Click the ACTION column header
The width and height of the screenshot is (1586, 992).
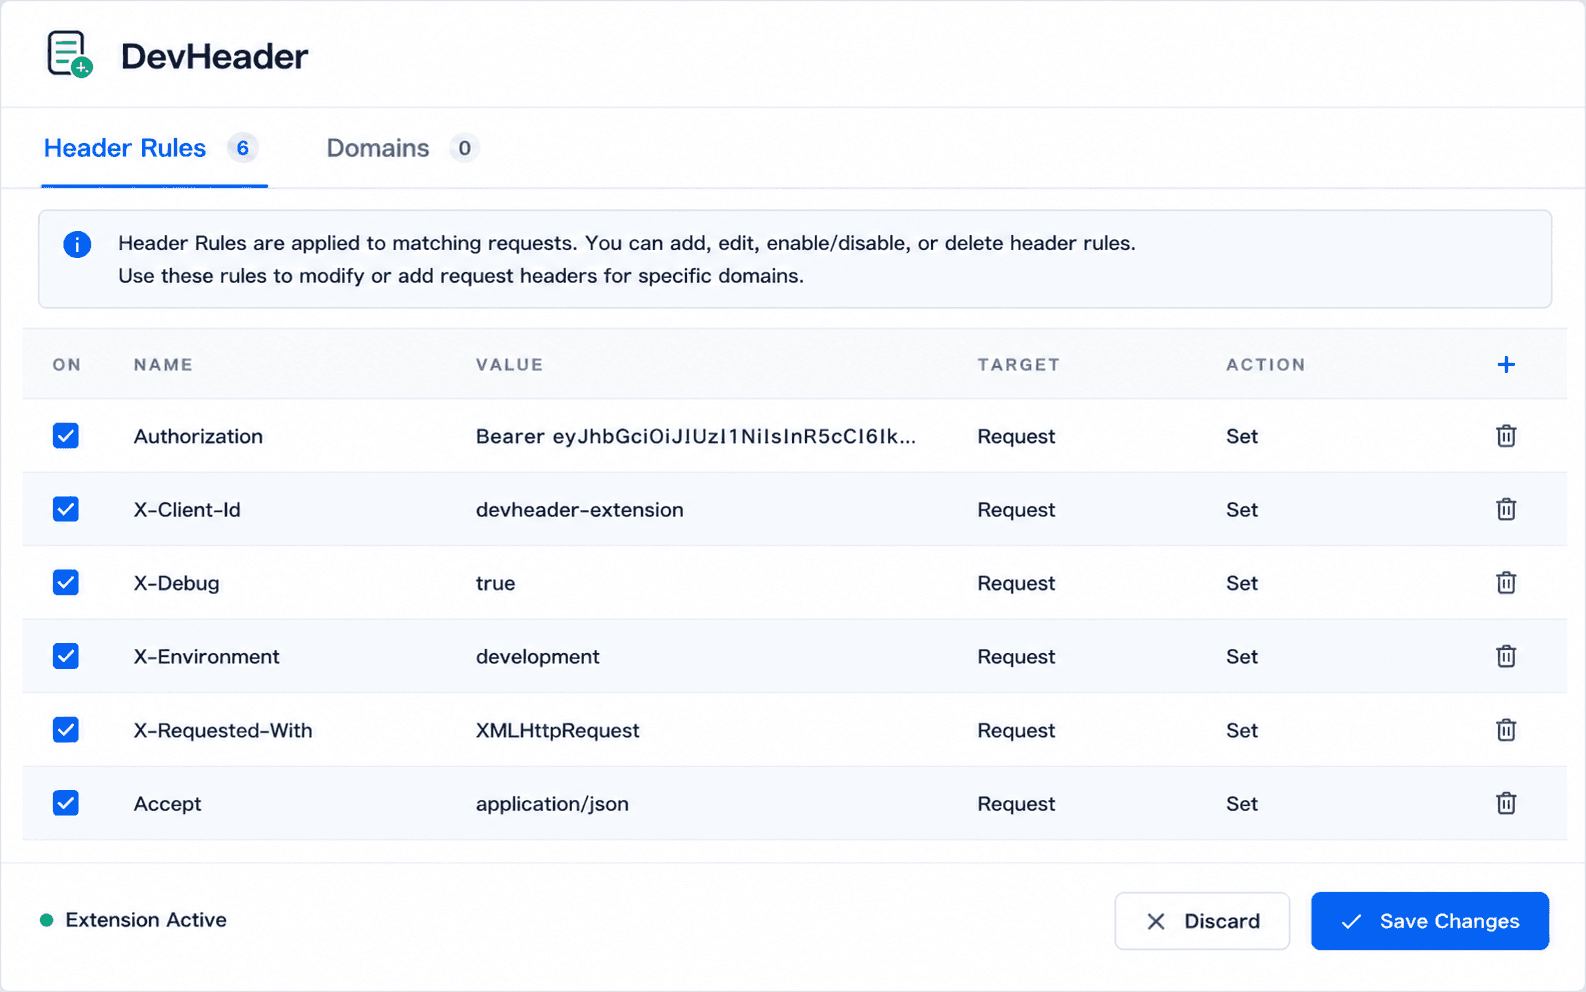coord(1266,365)
